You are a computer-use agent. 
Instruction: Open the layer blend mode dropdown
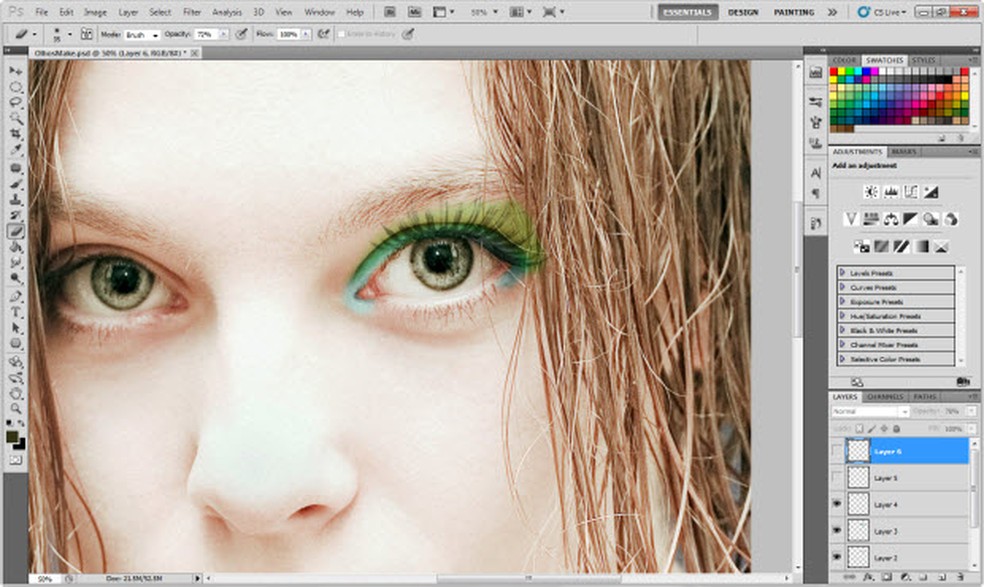pos(869,411)
